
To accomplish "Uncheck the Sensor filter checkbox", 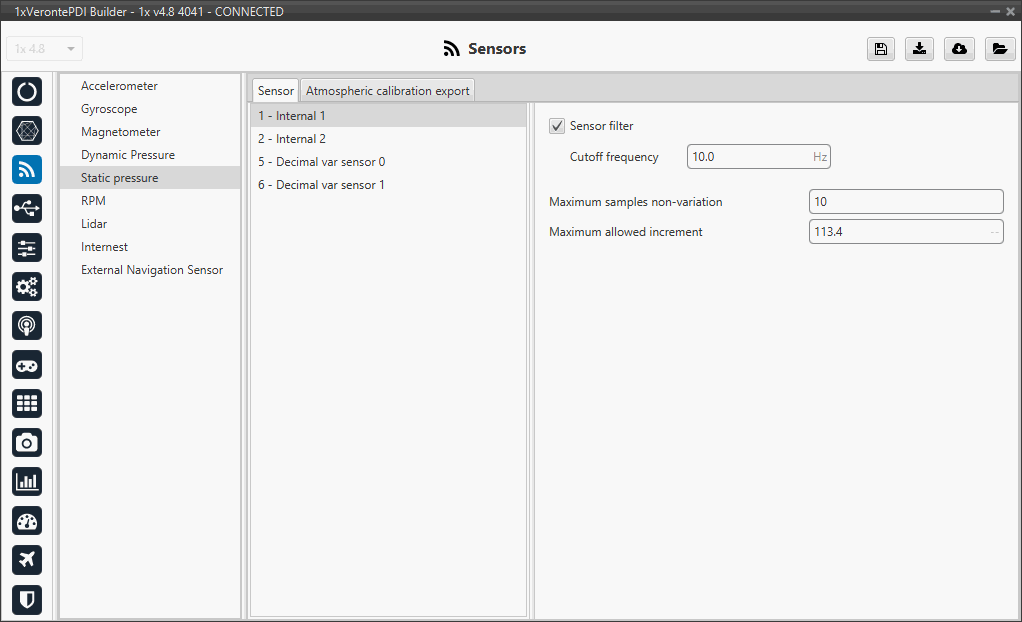I will (557, 126).
